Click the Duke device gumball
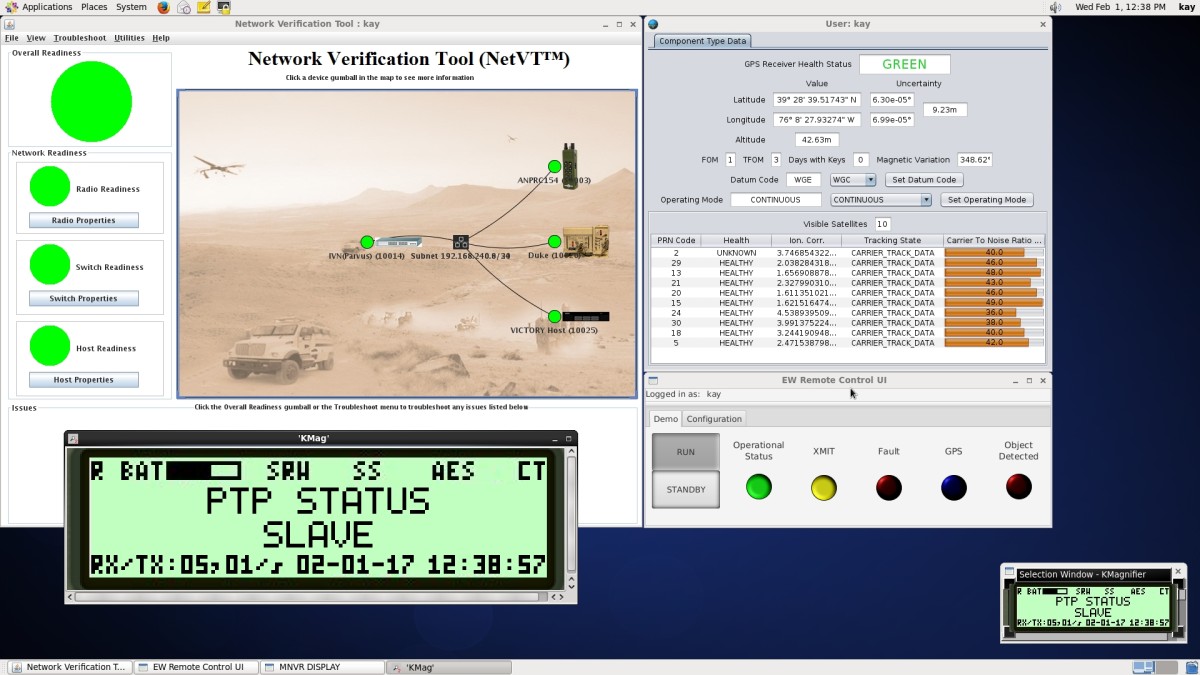Image resolution: width=1200 pixels, height=675 pixels. coord(554,242)
